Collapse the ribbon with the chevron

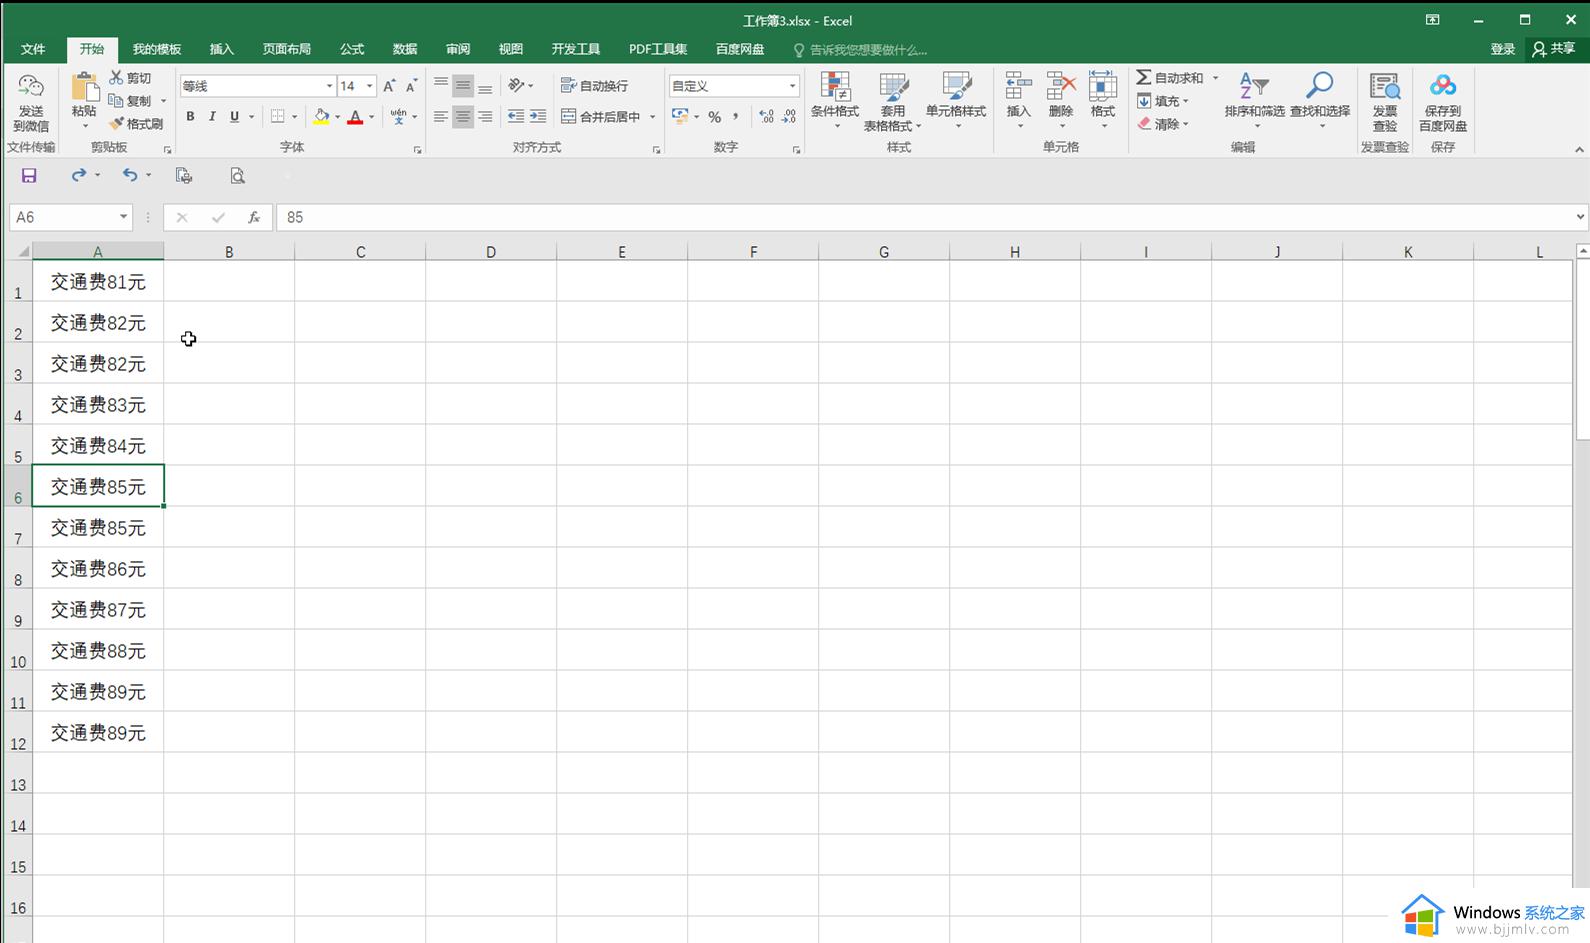(x=1579, y=150)
